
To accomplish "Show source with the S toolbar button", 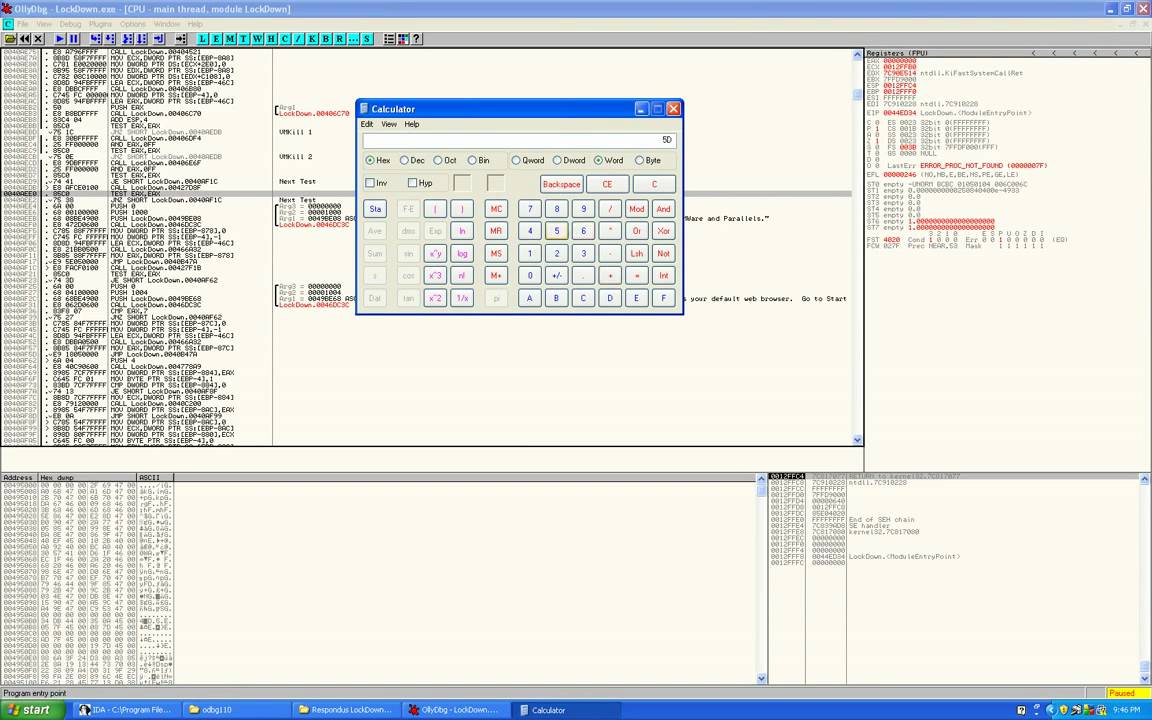I will (x=367, y=39).
